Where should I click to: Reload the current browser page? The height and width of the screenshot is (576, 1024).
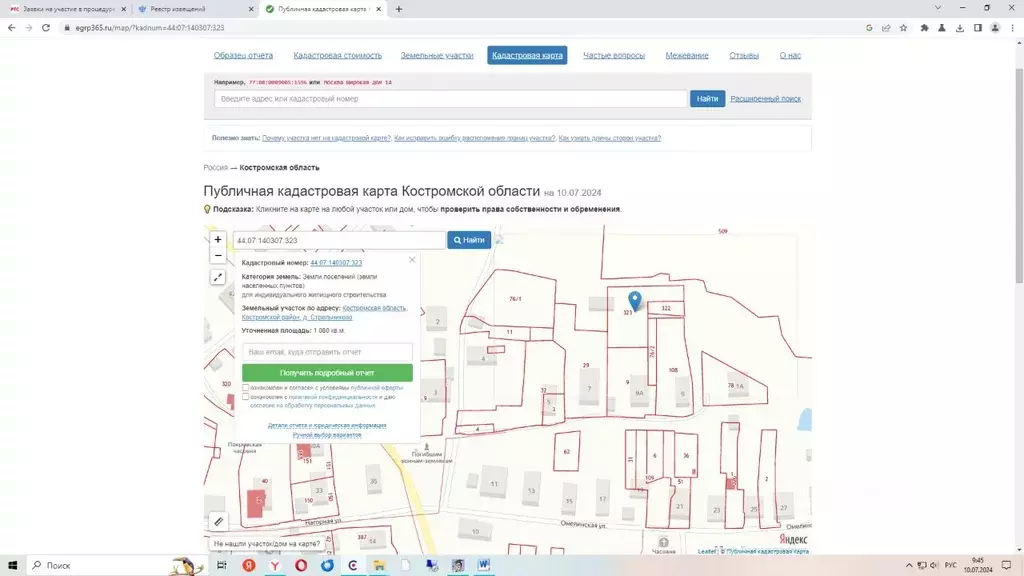46,27
